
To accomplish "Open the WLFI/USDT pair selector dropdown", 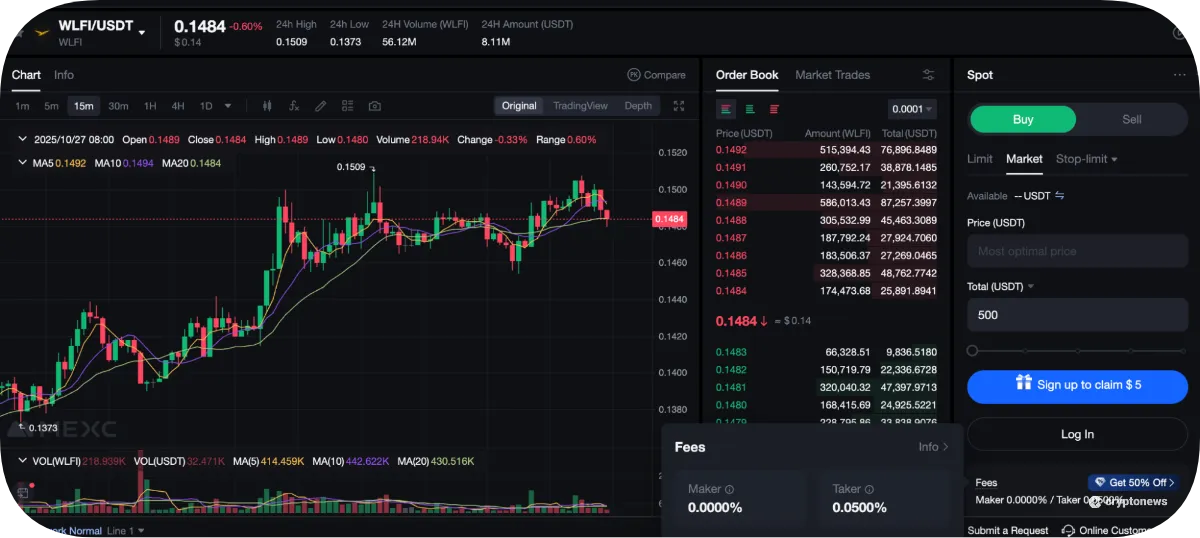I will 142,32.
